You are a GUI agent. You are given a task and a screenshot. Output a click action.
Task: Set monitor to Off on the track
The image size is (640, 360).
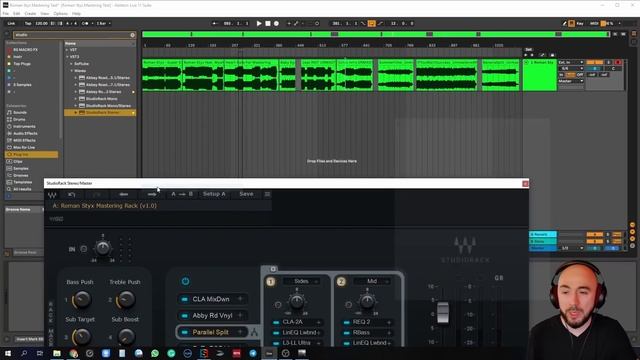pos(580,75)
